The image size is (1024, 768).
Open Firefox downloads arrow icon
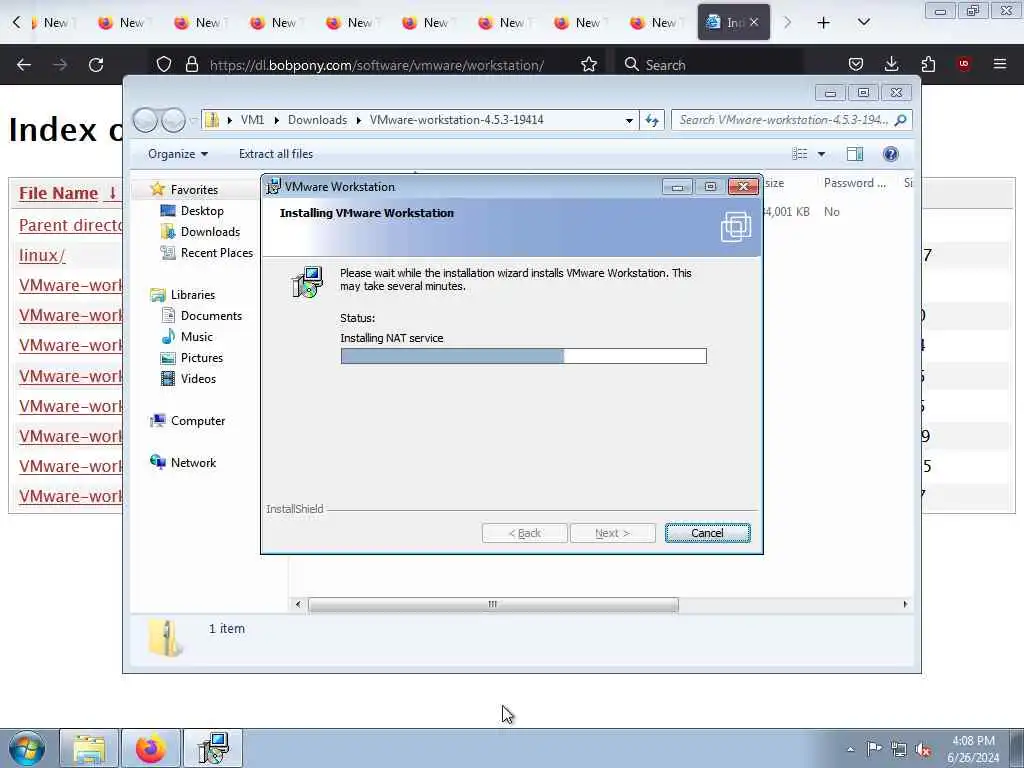pyautogui.click(x=891, y=64)
